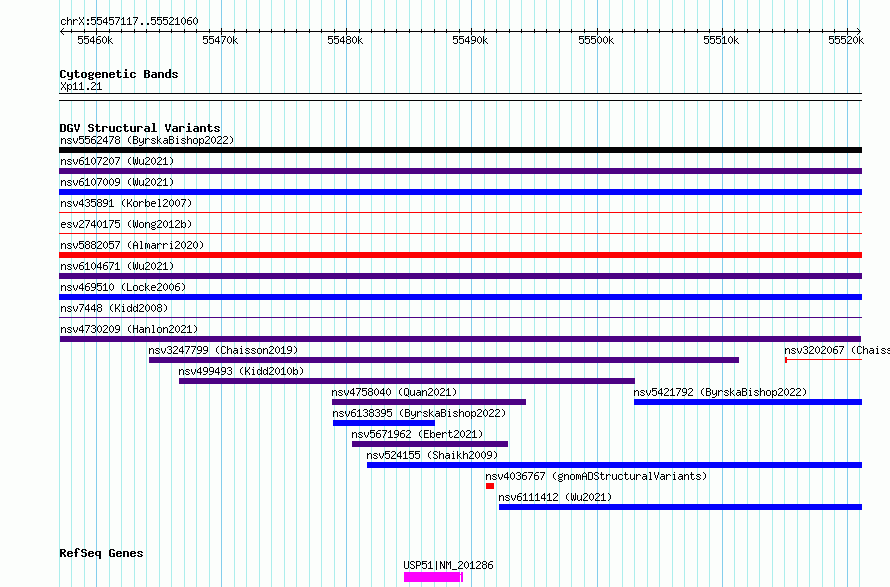
Task: Click the ruler's left arrowhead
Action: pyautogui.click(x=62, y=31)
